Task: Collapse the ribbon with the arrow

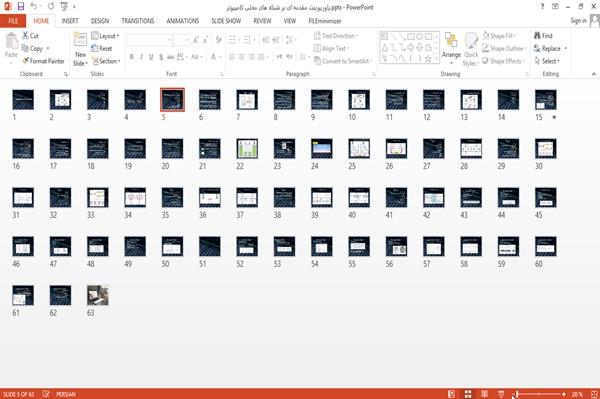Action: pos(594,74)
